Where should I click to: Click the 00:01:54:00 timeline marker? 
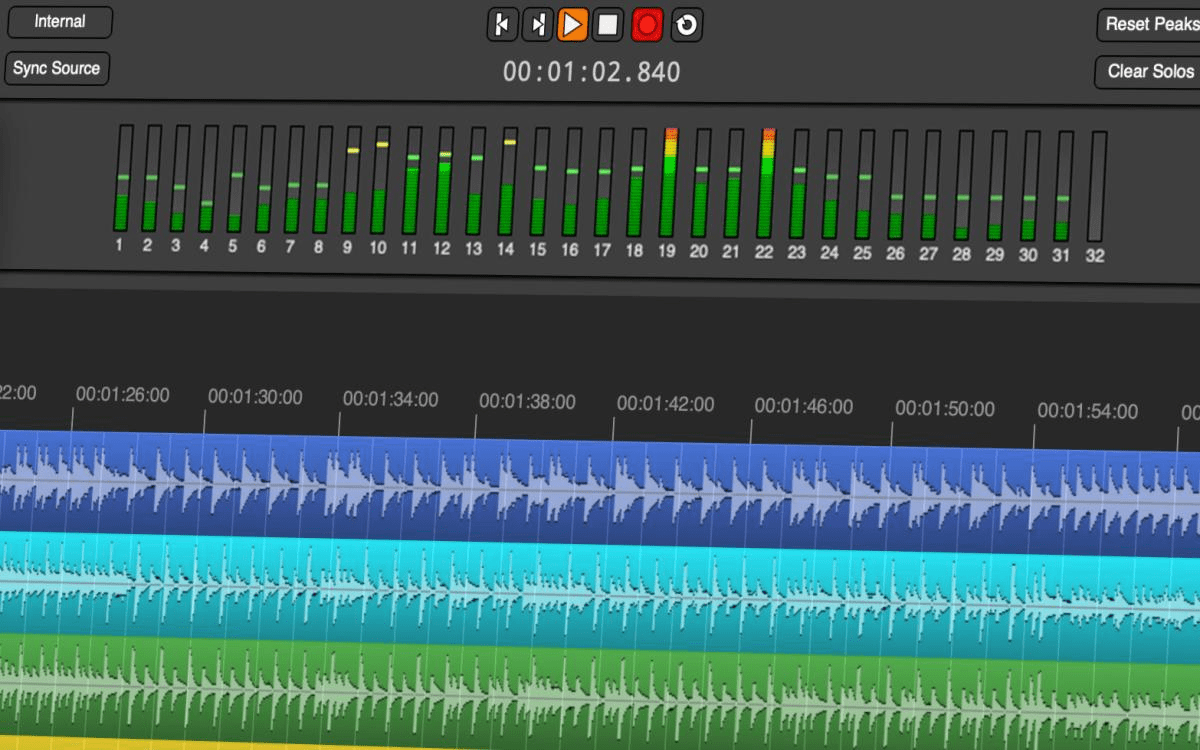click(1088, 411)
